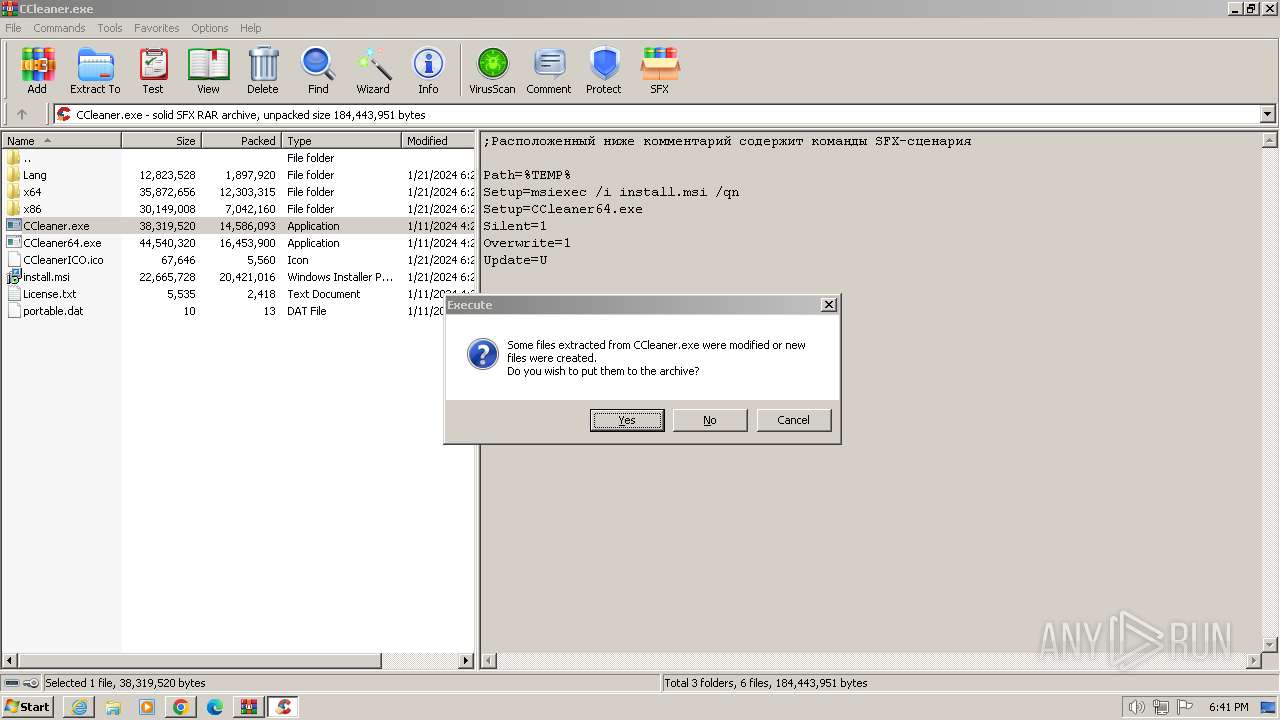Sort by the Modified column header
The image size is (1280, 720).
click(438, 141)
